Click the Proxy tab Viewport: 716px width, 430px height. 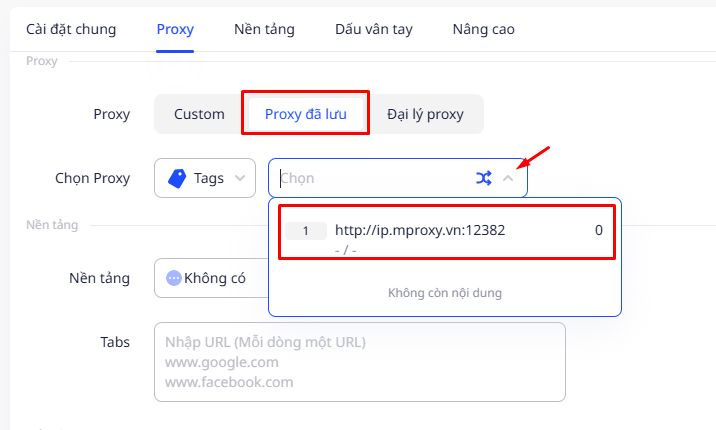[175, 29]
